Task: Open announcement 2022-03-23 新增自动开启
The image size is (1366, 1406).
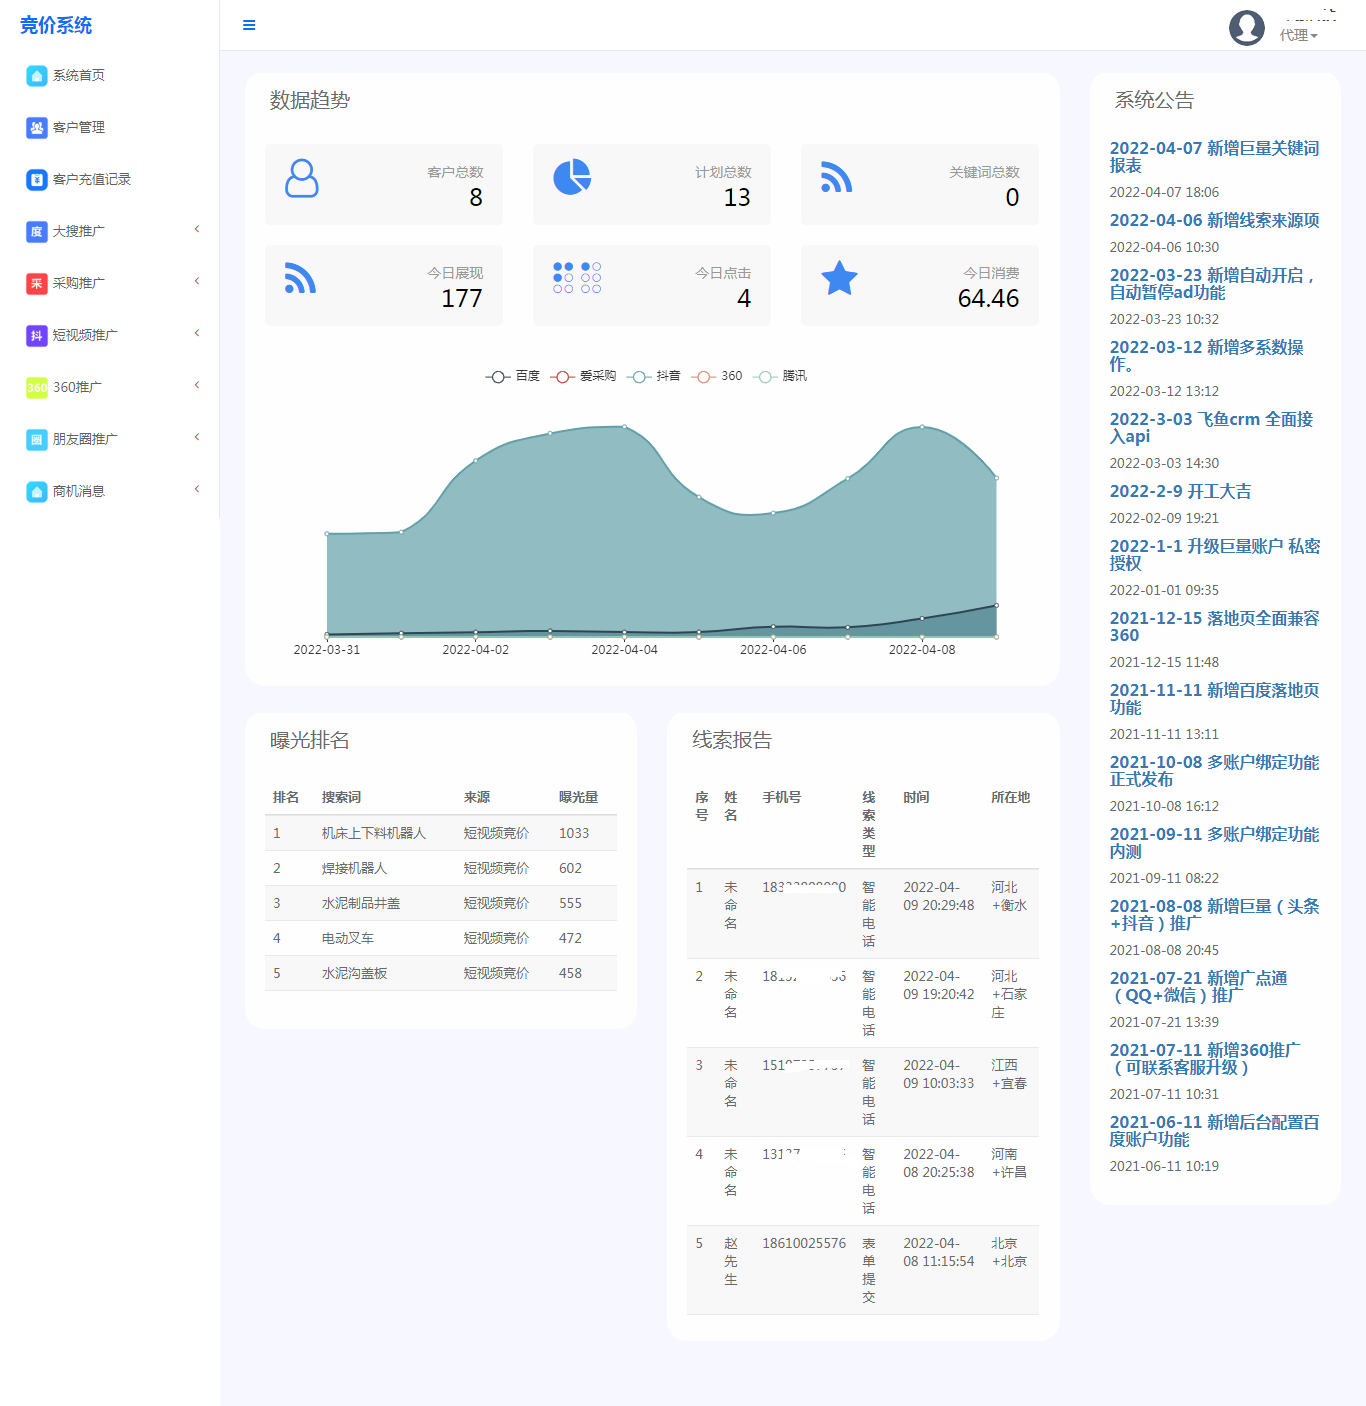Action: click(1212, 284)
